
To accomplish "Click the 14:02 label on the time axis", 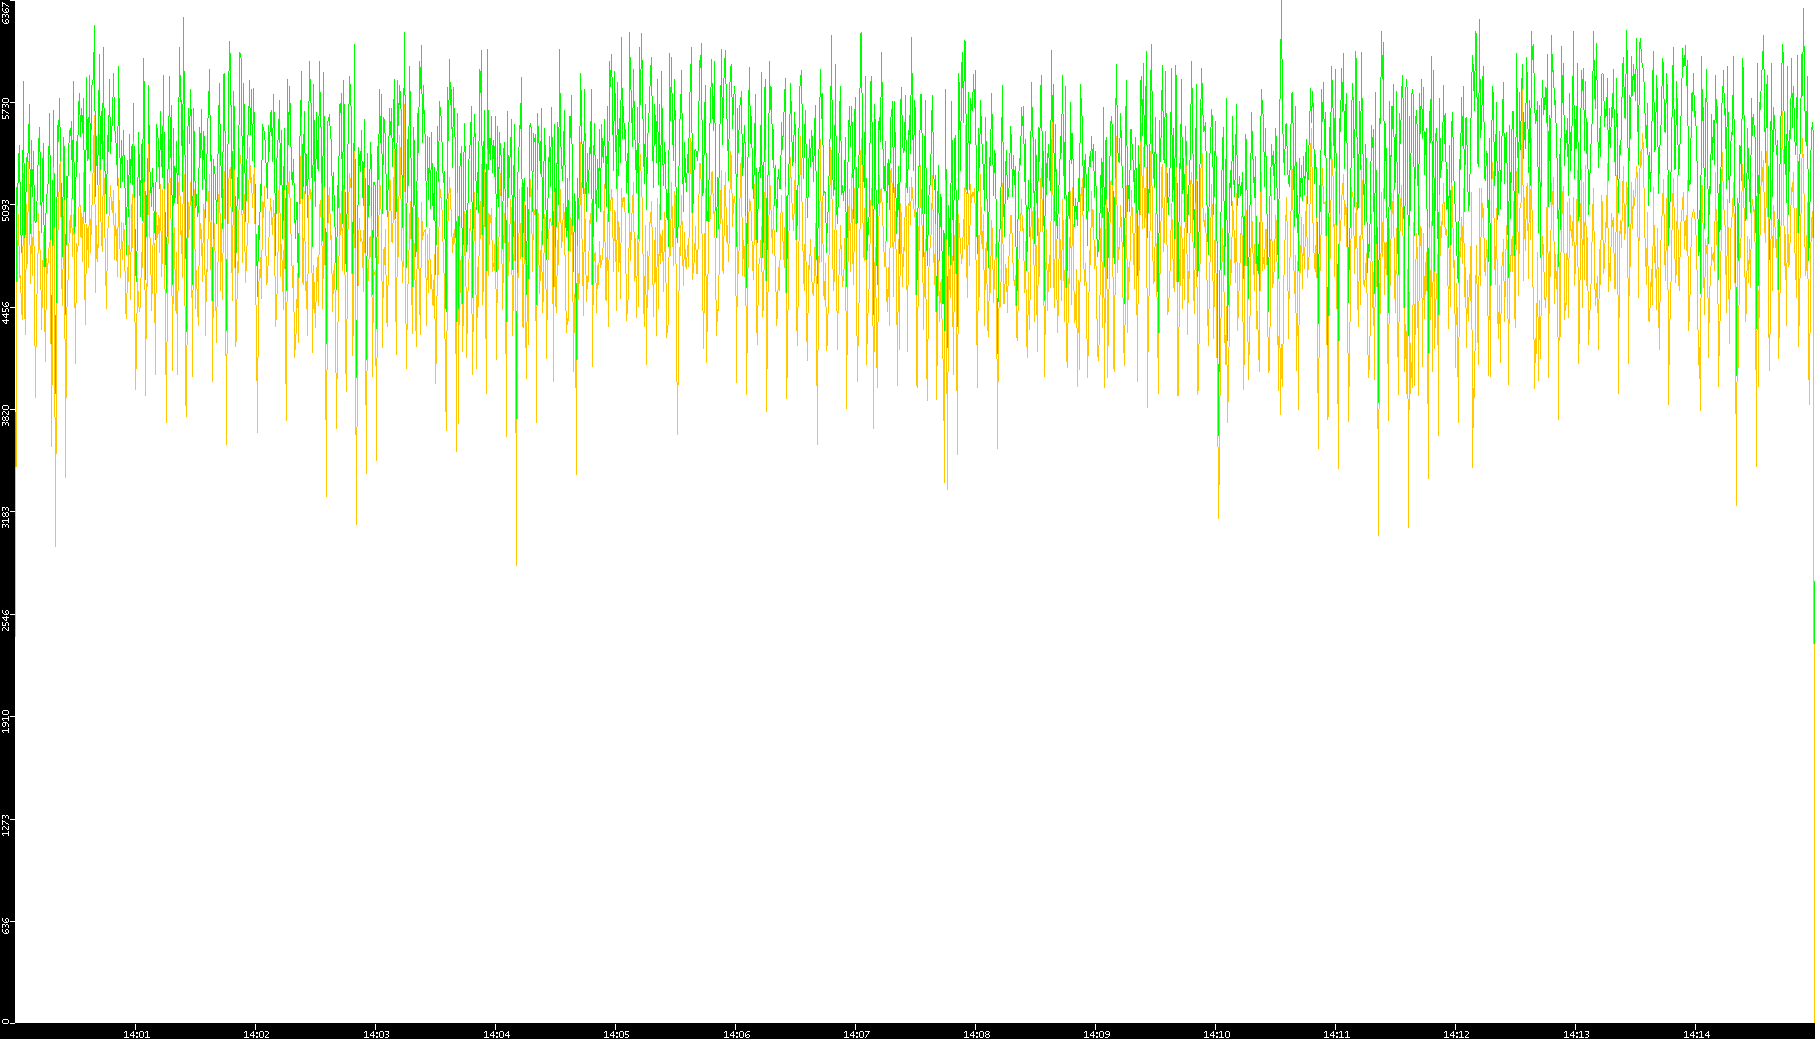I will pos(256,1034).
